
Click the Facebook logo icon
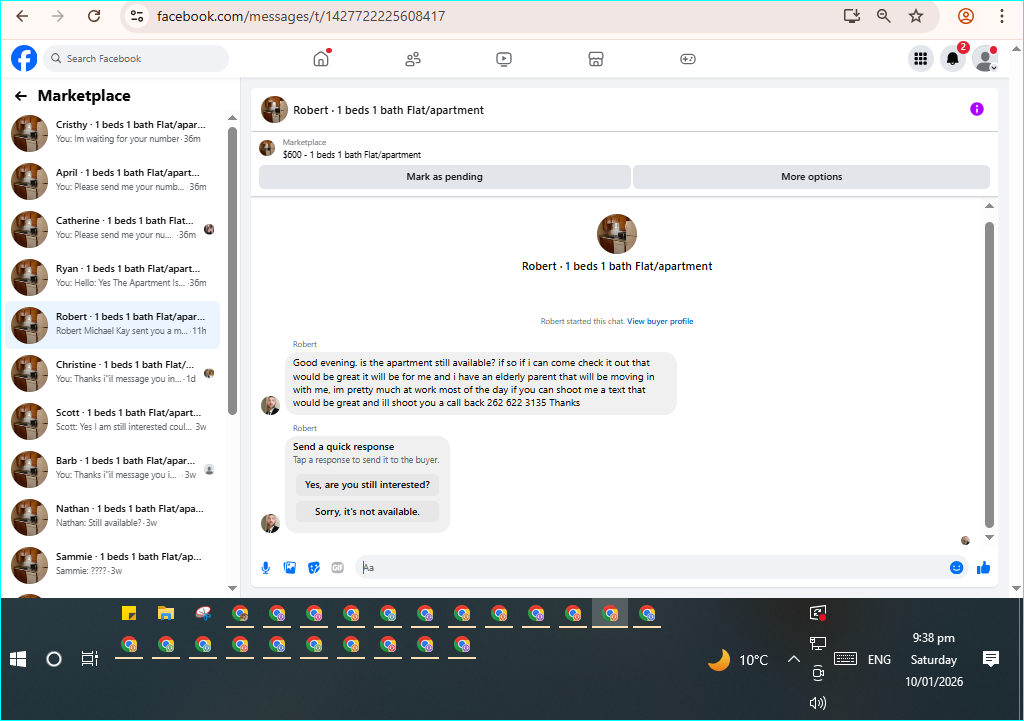coord(24,58)
